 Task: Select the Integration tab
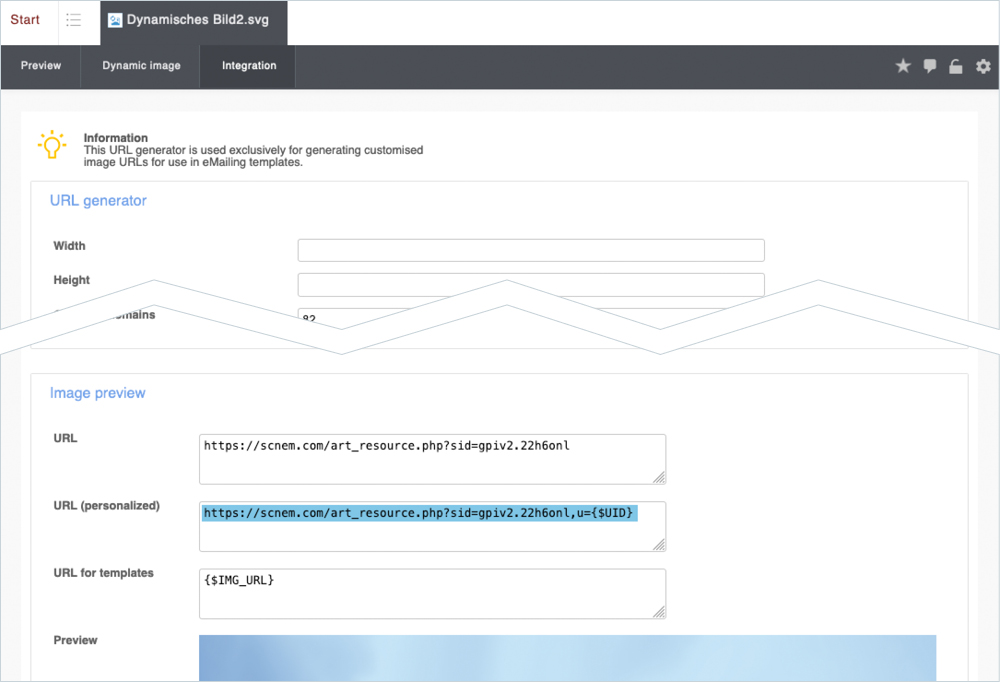click(x=249, y=66)
